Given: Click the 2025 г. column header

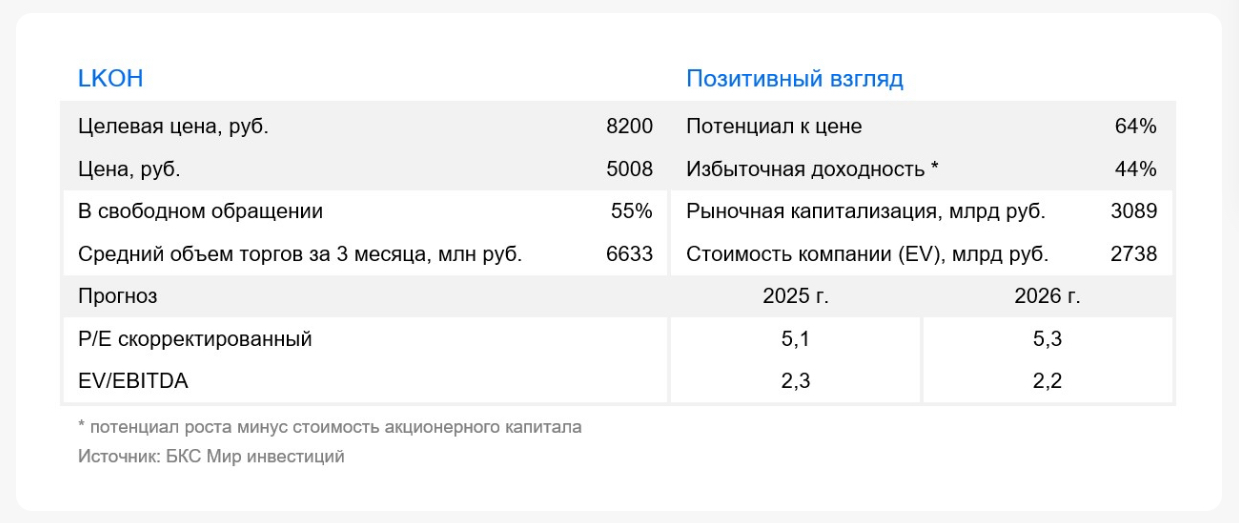Looking at the screenshot, I should [795, 297].
